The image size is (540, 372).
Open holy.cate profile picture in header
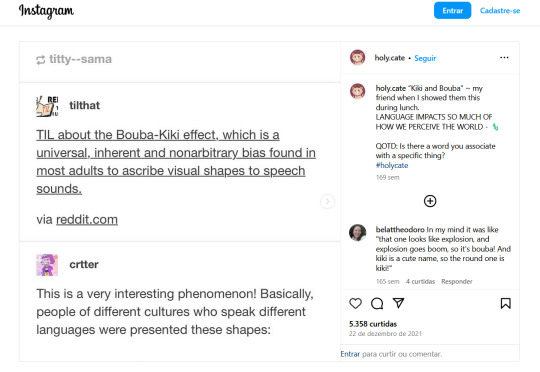[357, 57]
